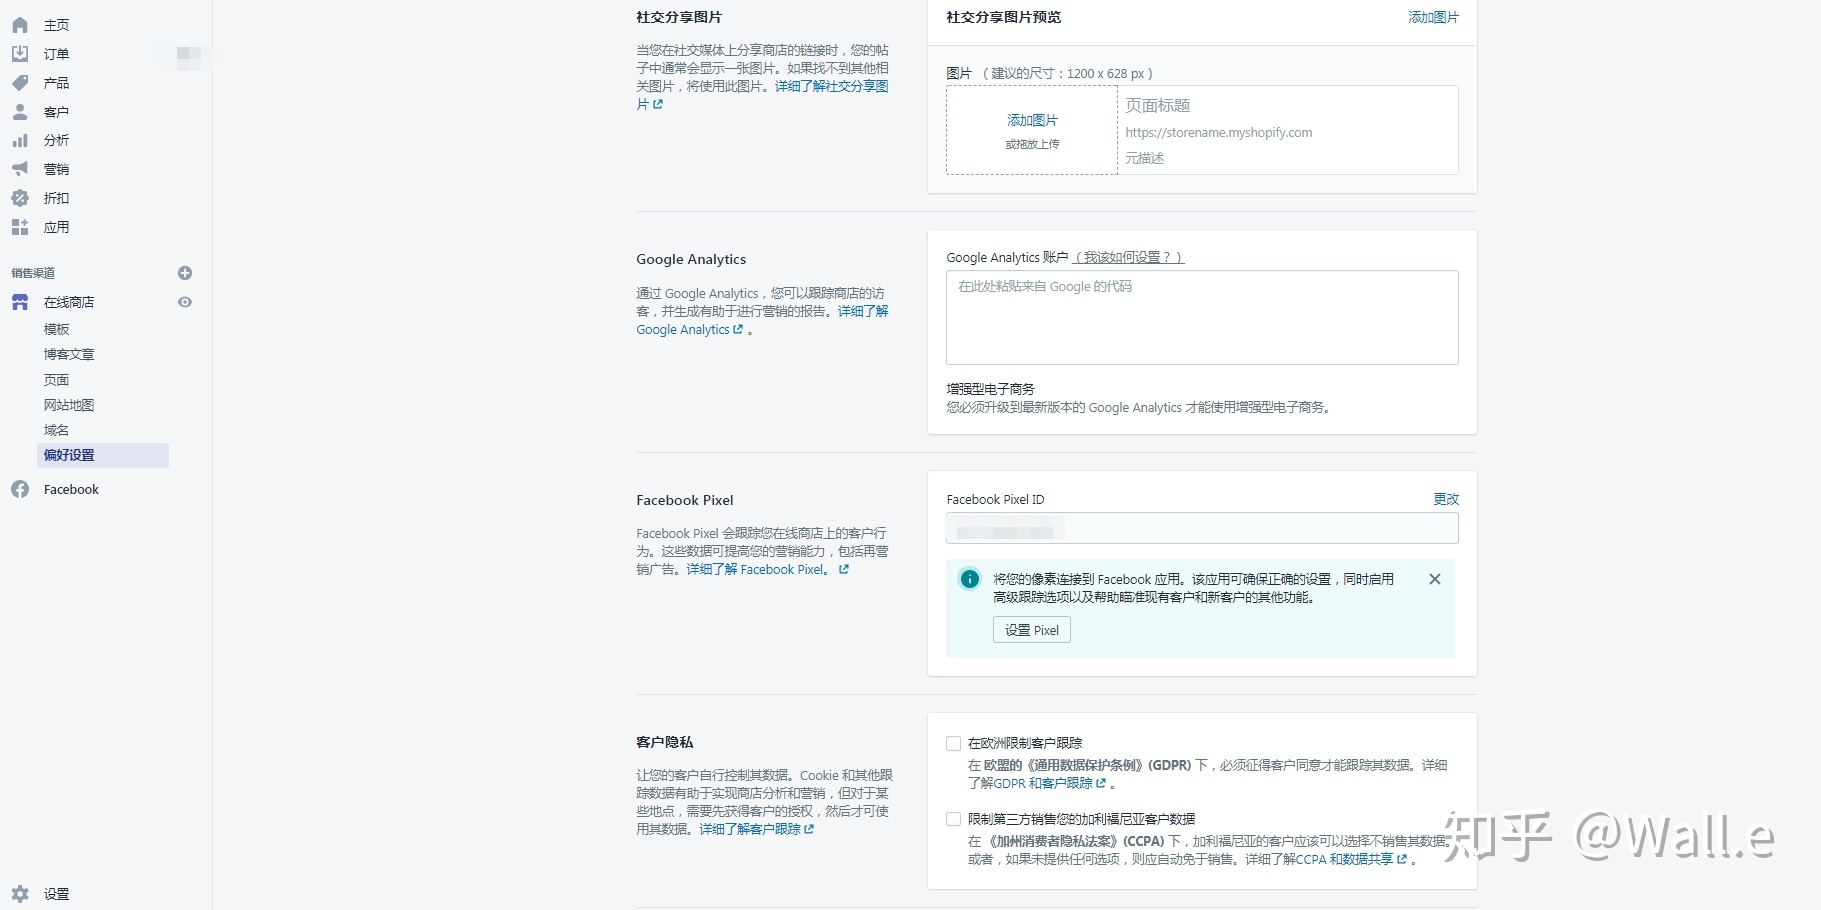Click the Facebook Pixel ID field
The height and width of the screenshot is (910, 1821).
point(1202,528)
